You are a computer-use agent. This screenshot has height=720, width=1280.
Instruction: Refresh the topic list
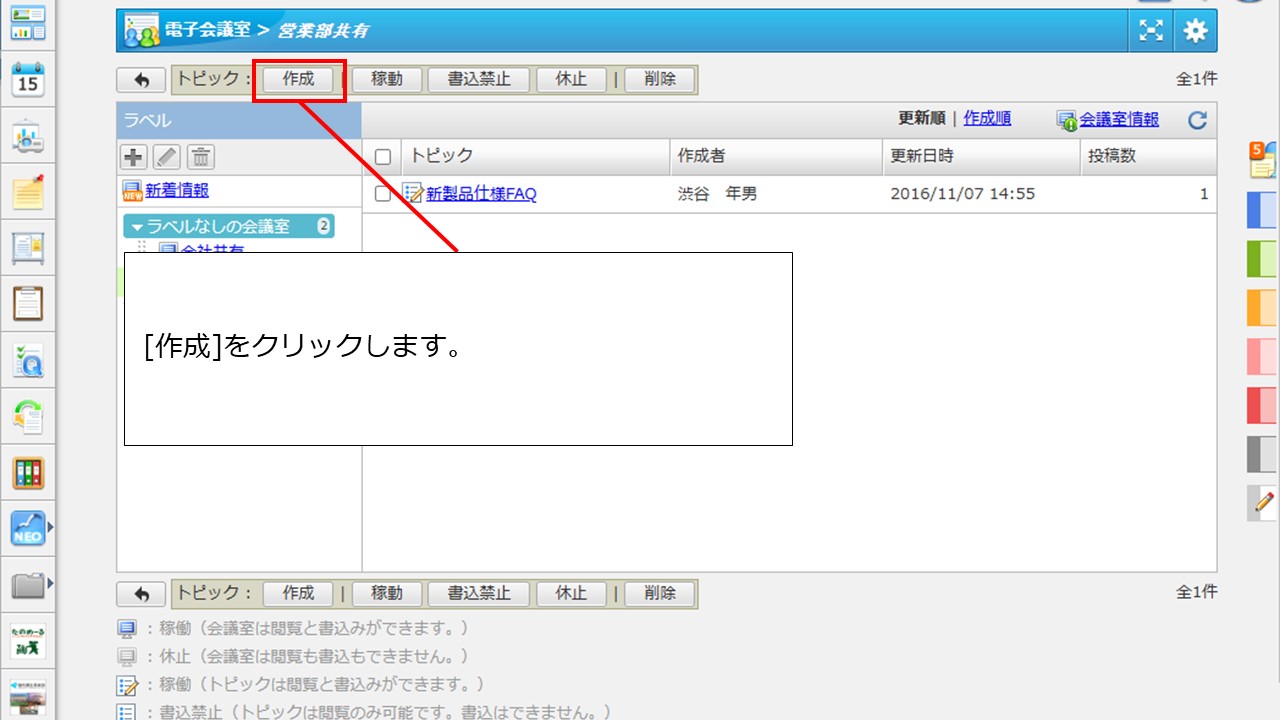click(1197, 121)
